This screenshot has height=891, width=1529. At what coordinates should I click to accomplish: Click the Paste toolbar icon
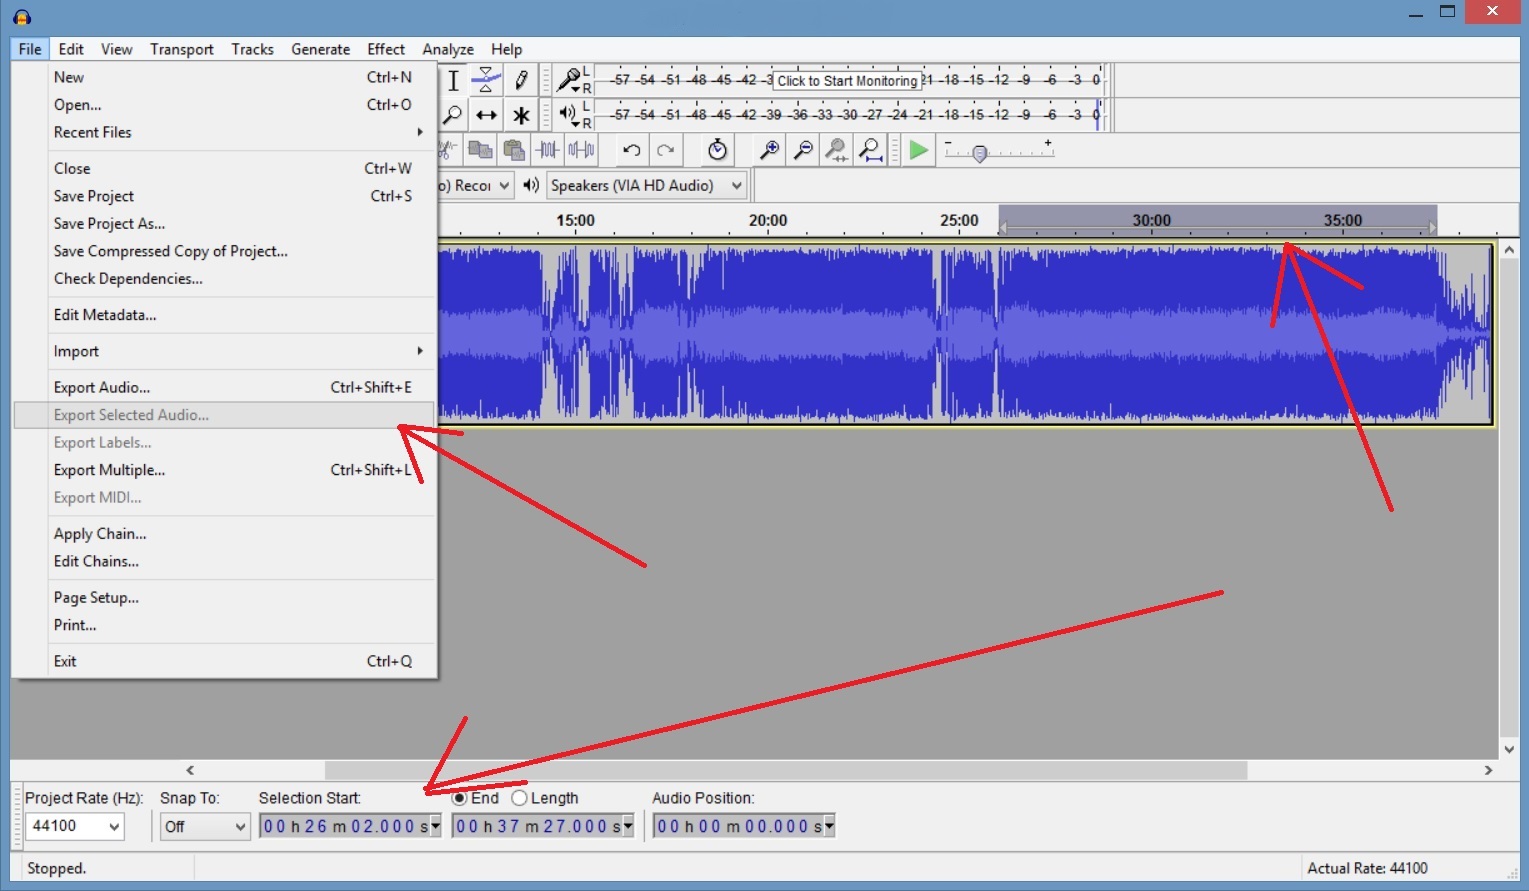tap(514, 150)
